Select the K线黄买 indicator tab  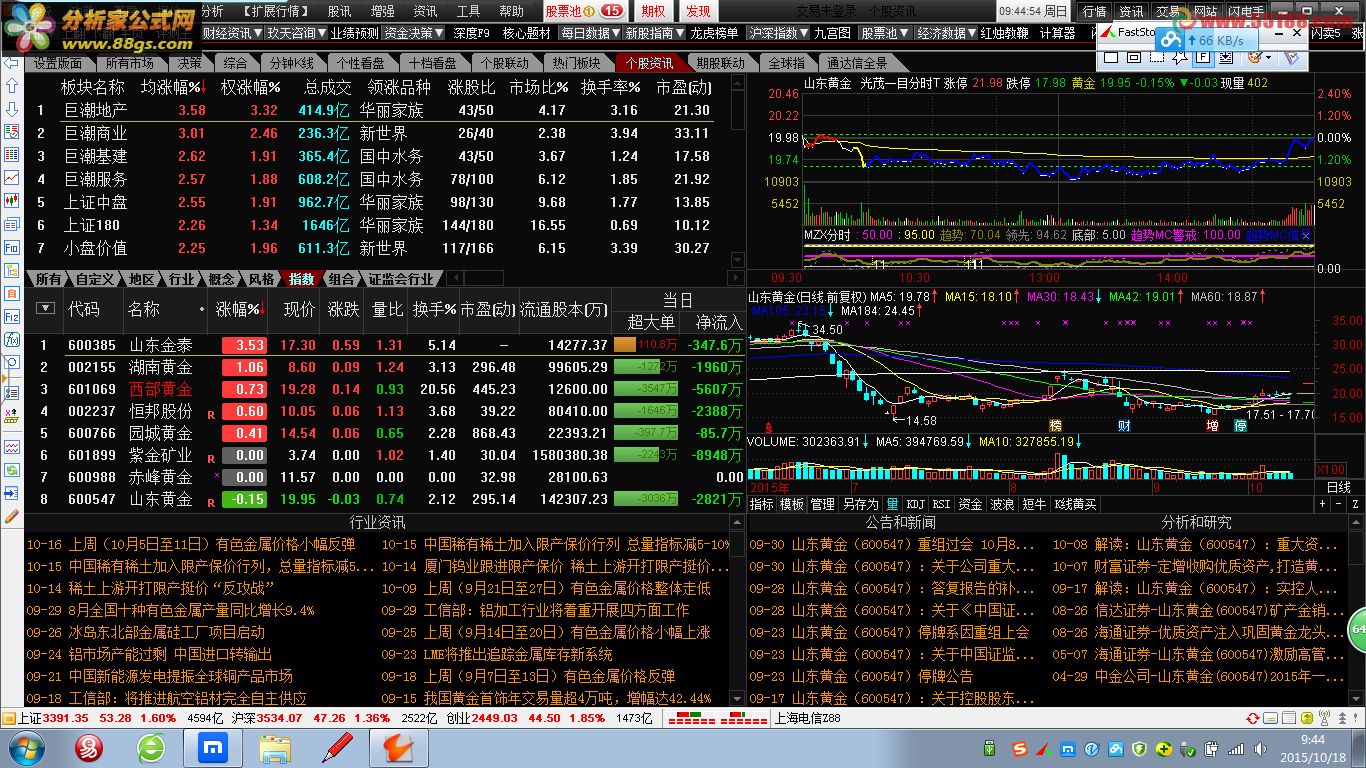pos(1075,505)
